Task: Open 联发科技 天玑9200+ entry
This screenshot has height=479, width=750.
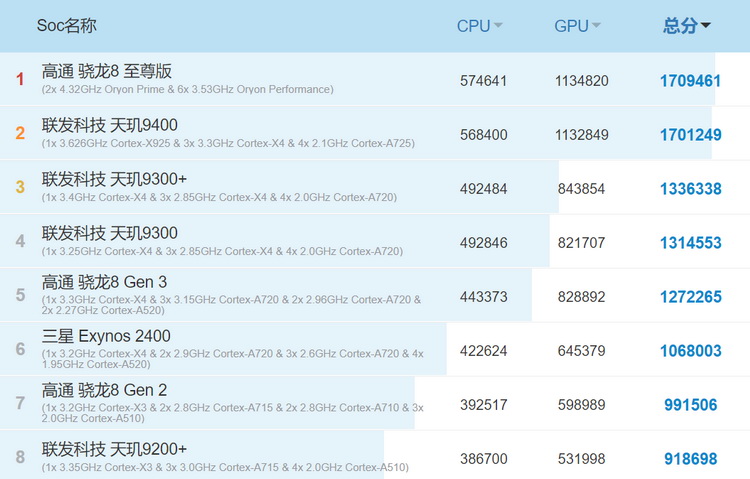Action: click(114, 449)
